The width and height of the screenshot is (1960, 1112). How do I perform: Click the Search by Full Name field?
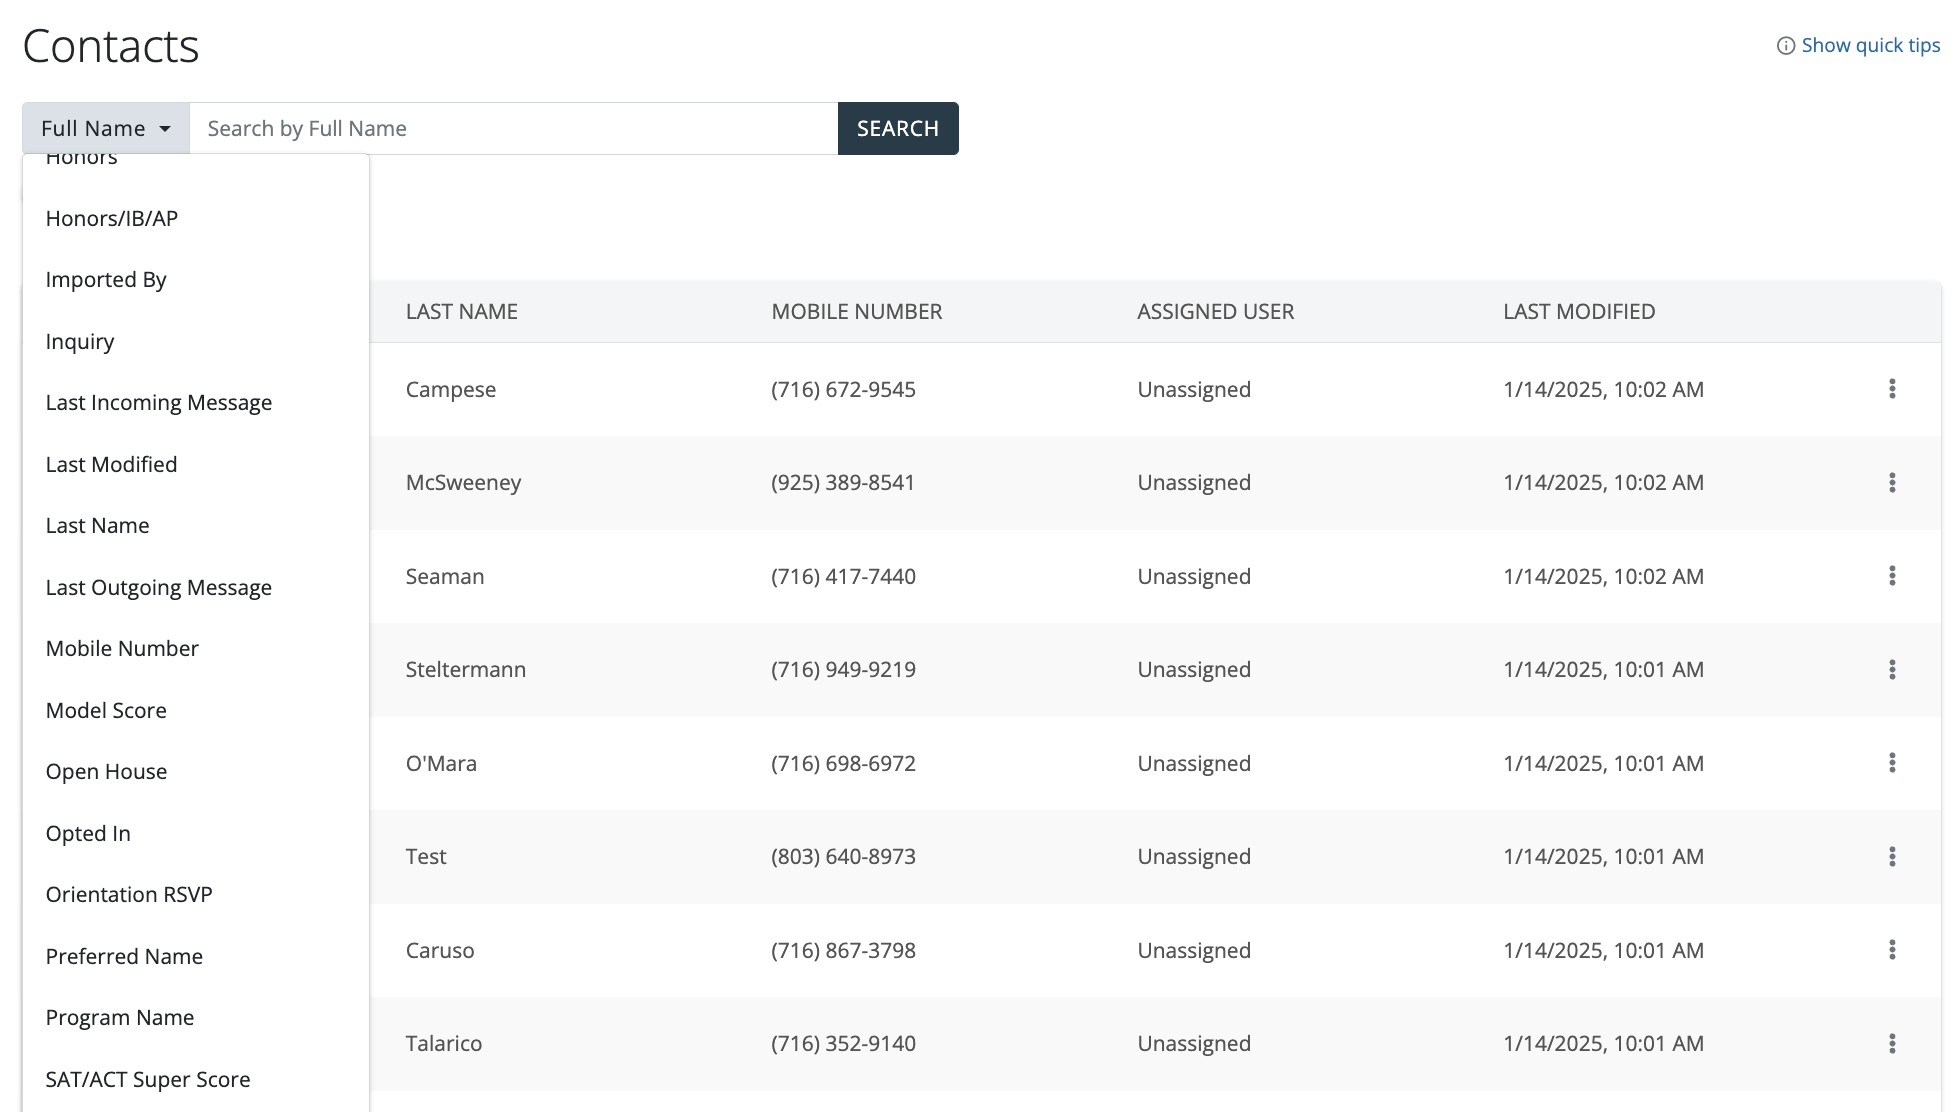(x=513, y=128)
